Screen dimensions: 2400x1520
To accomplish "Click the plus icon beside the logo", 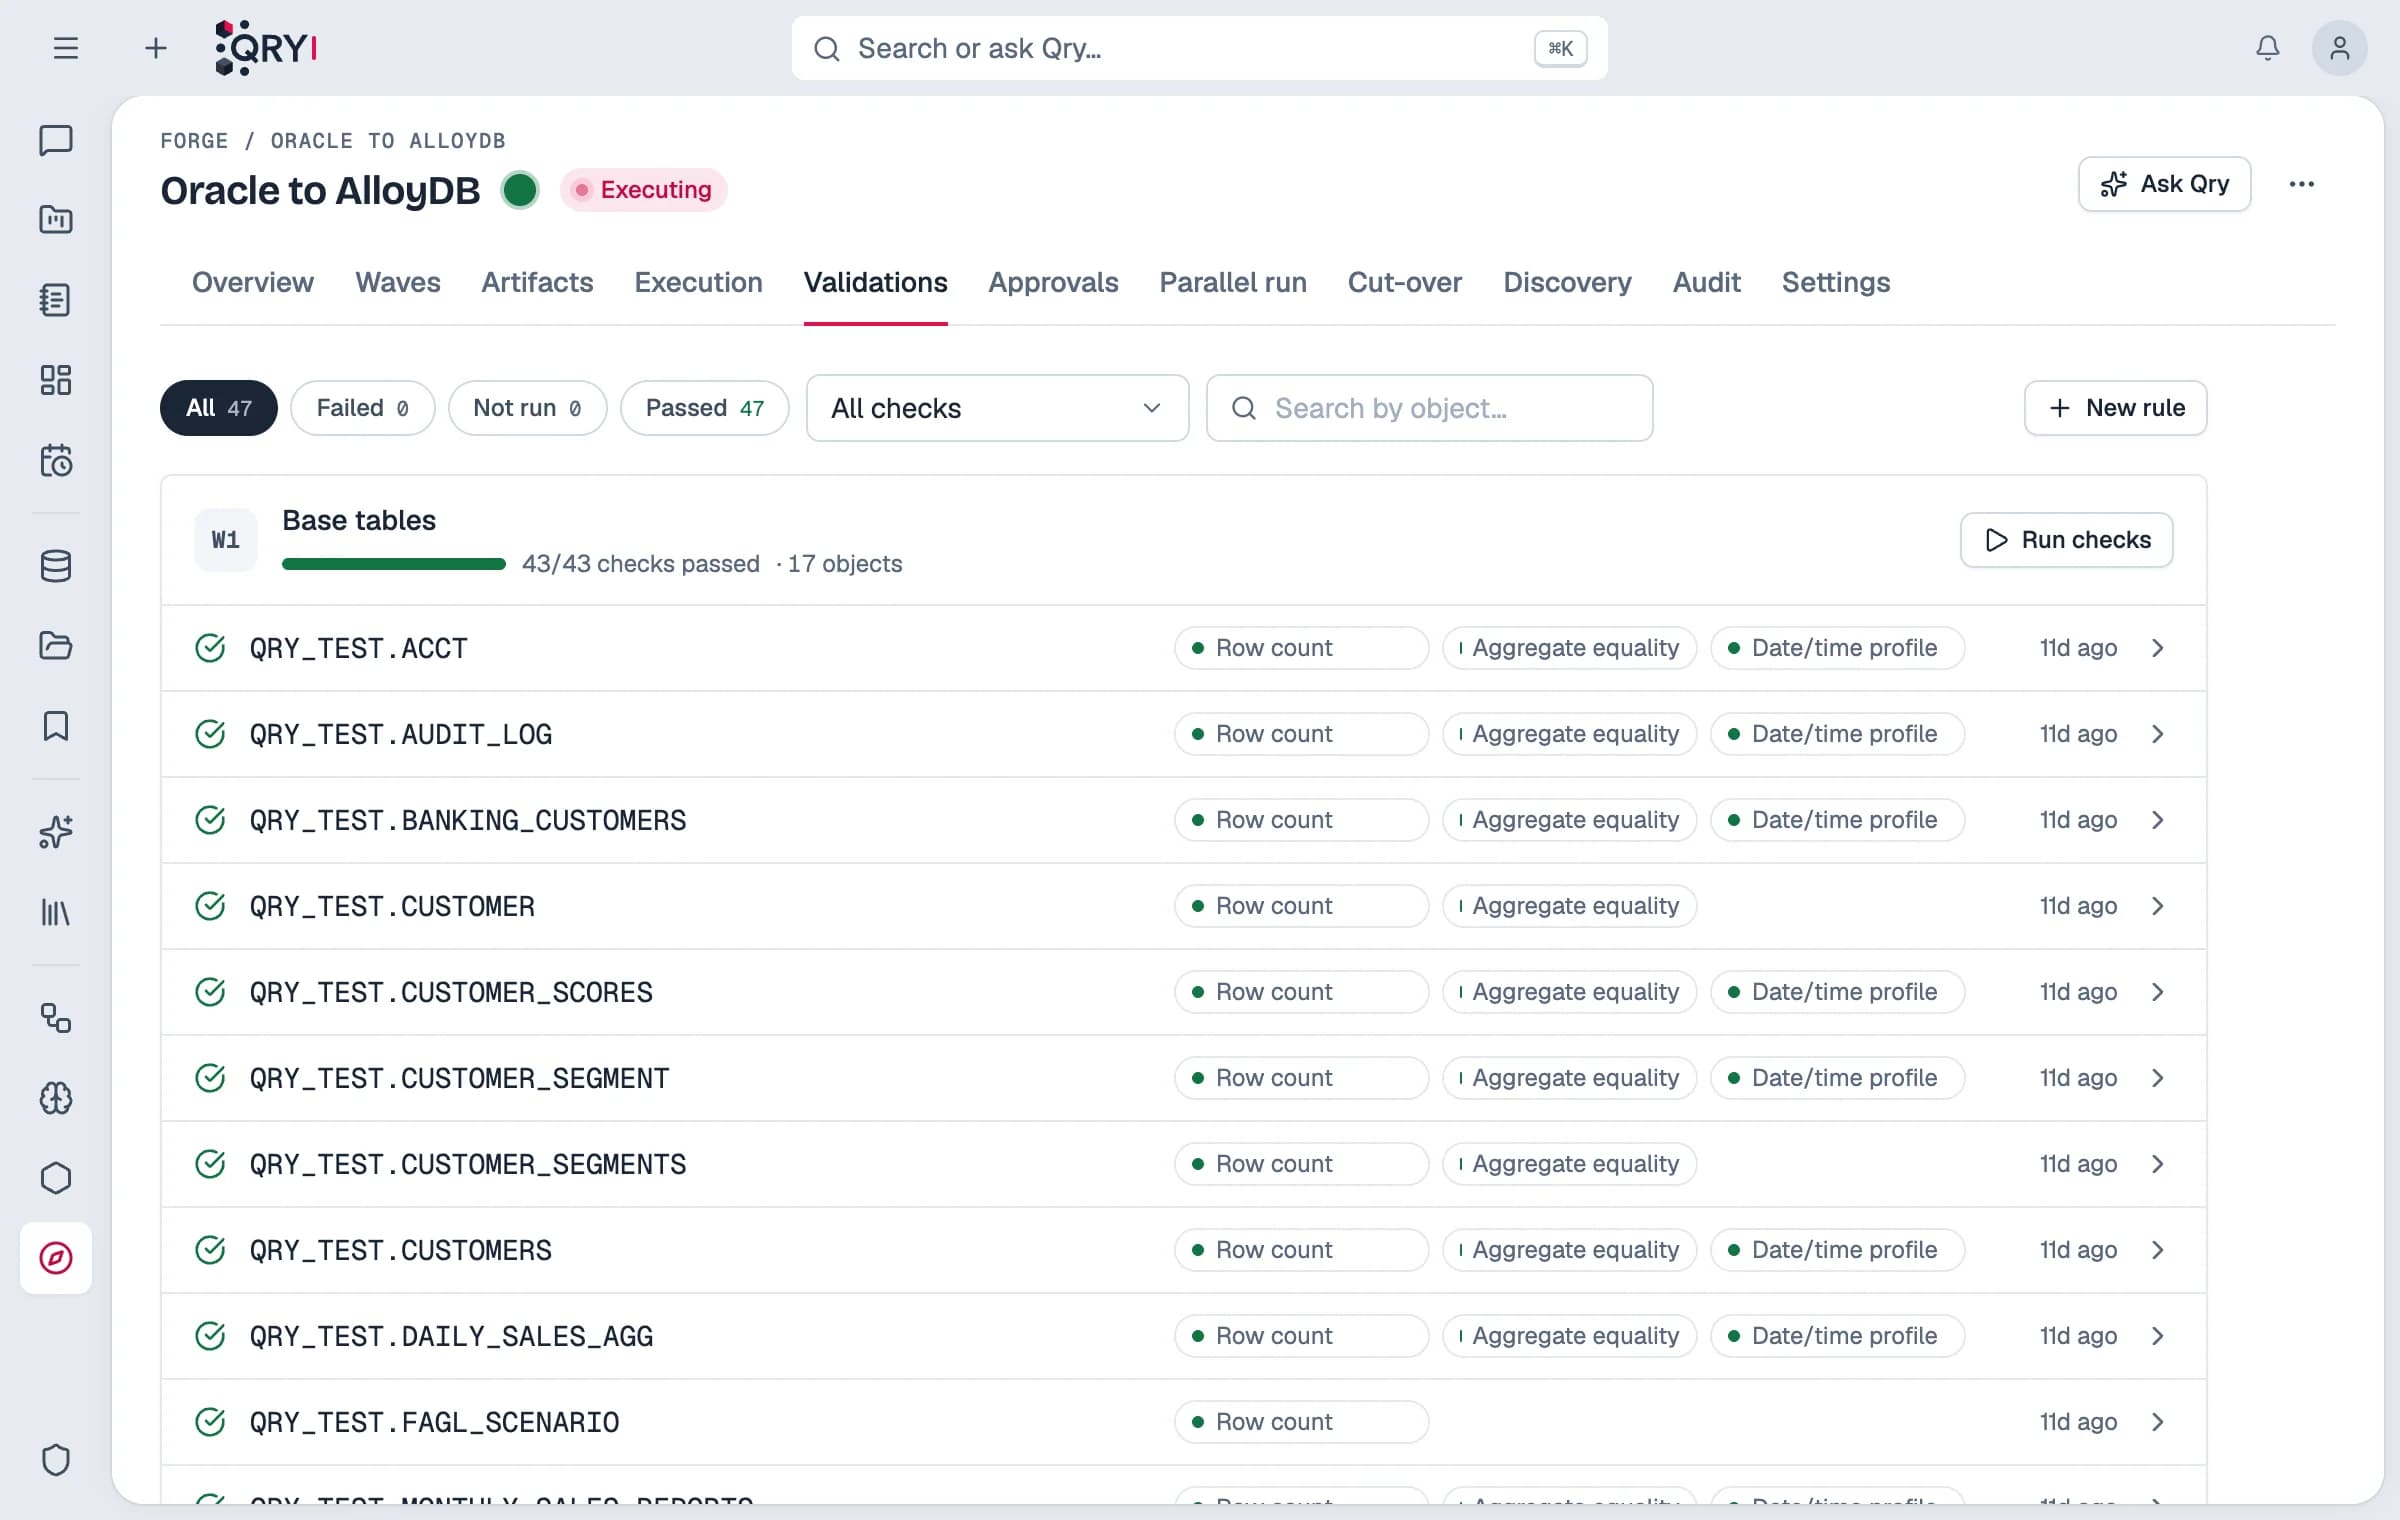I will pyautogui.click(x=155, y=48).
